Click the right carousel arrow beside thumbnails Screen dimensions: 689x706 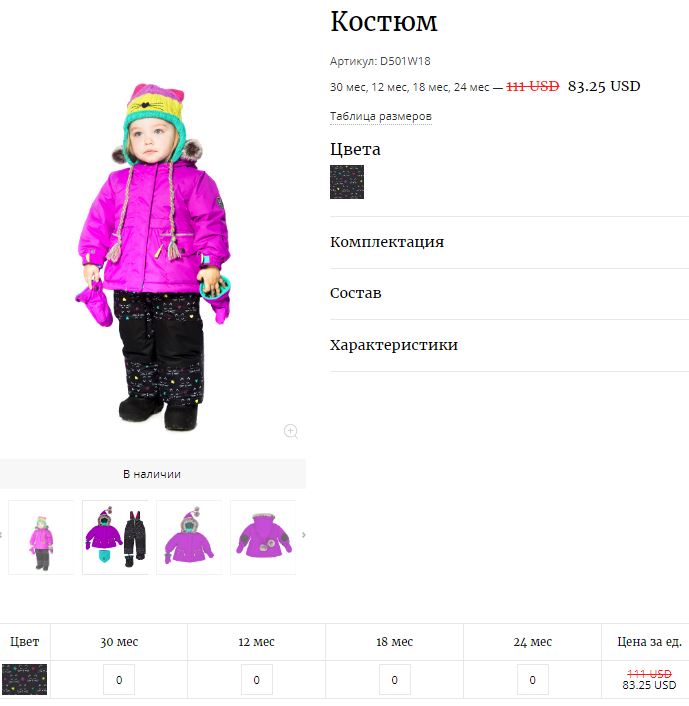tap(304, 535)
